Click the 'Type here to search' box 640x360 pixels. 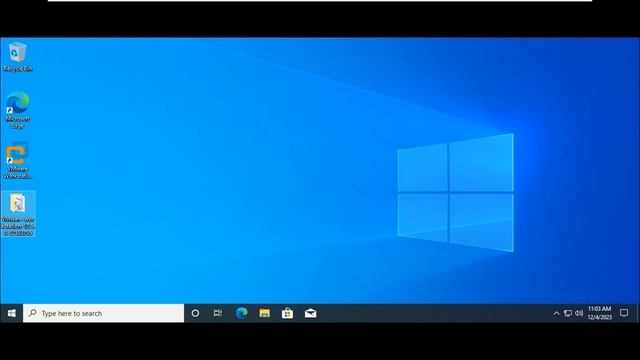pos(104,313)
